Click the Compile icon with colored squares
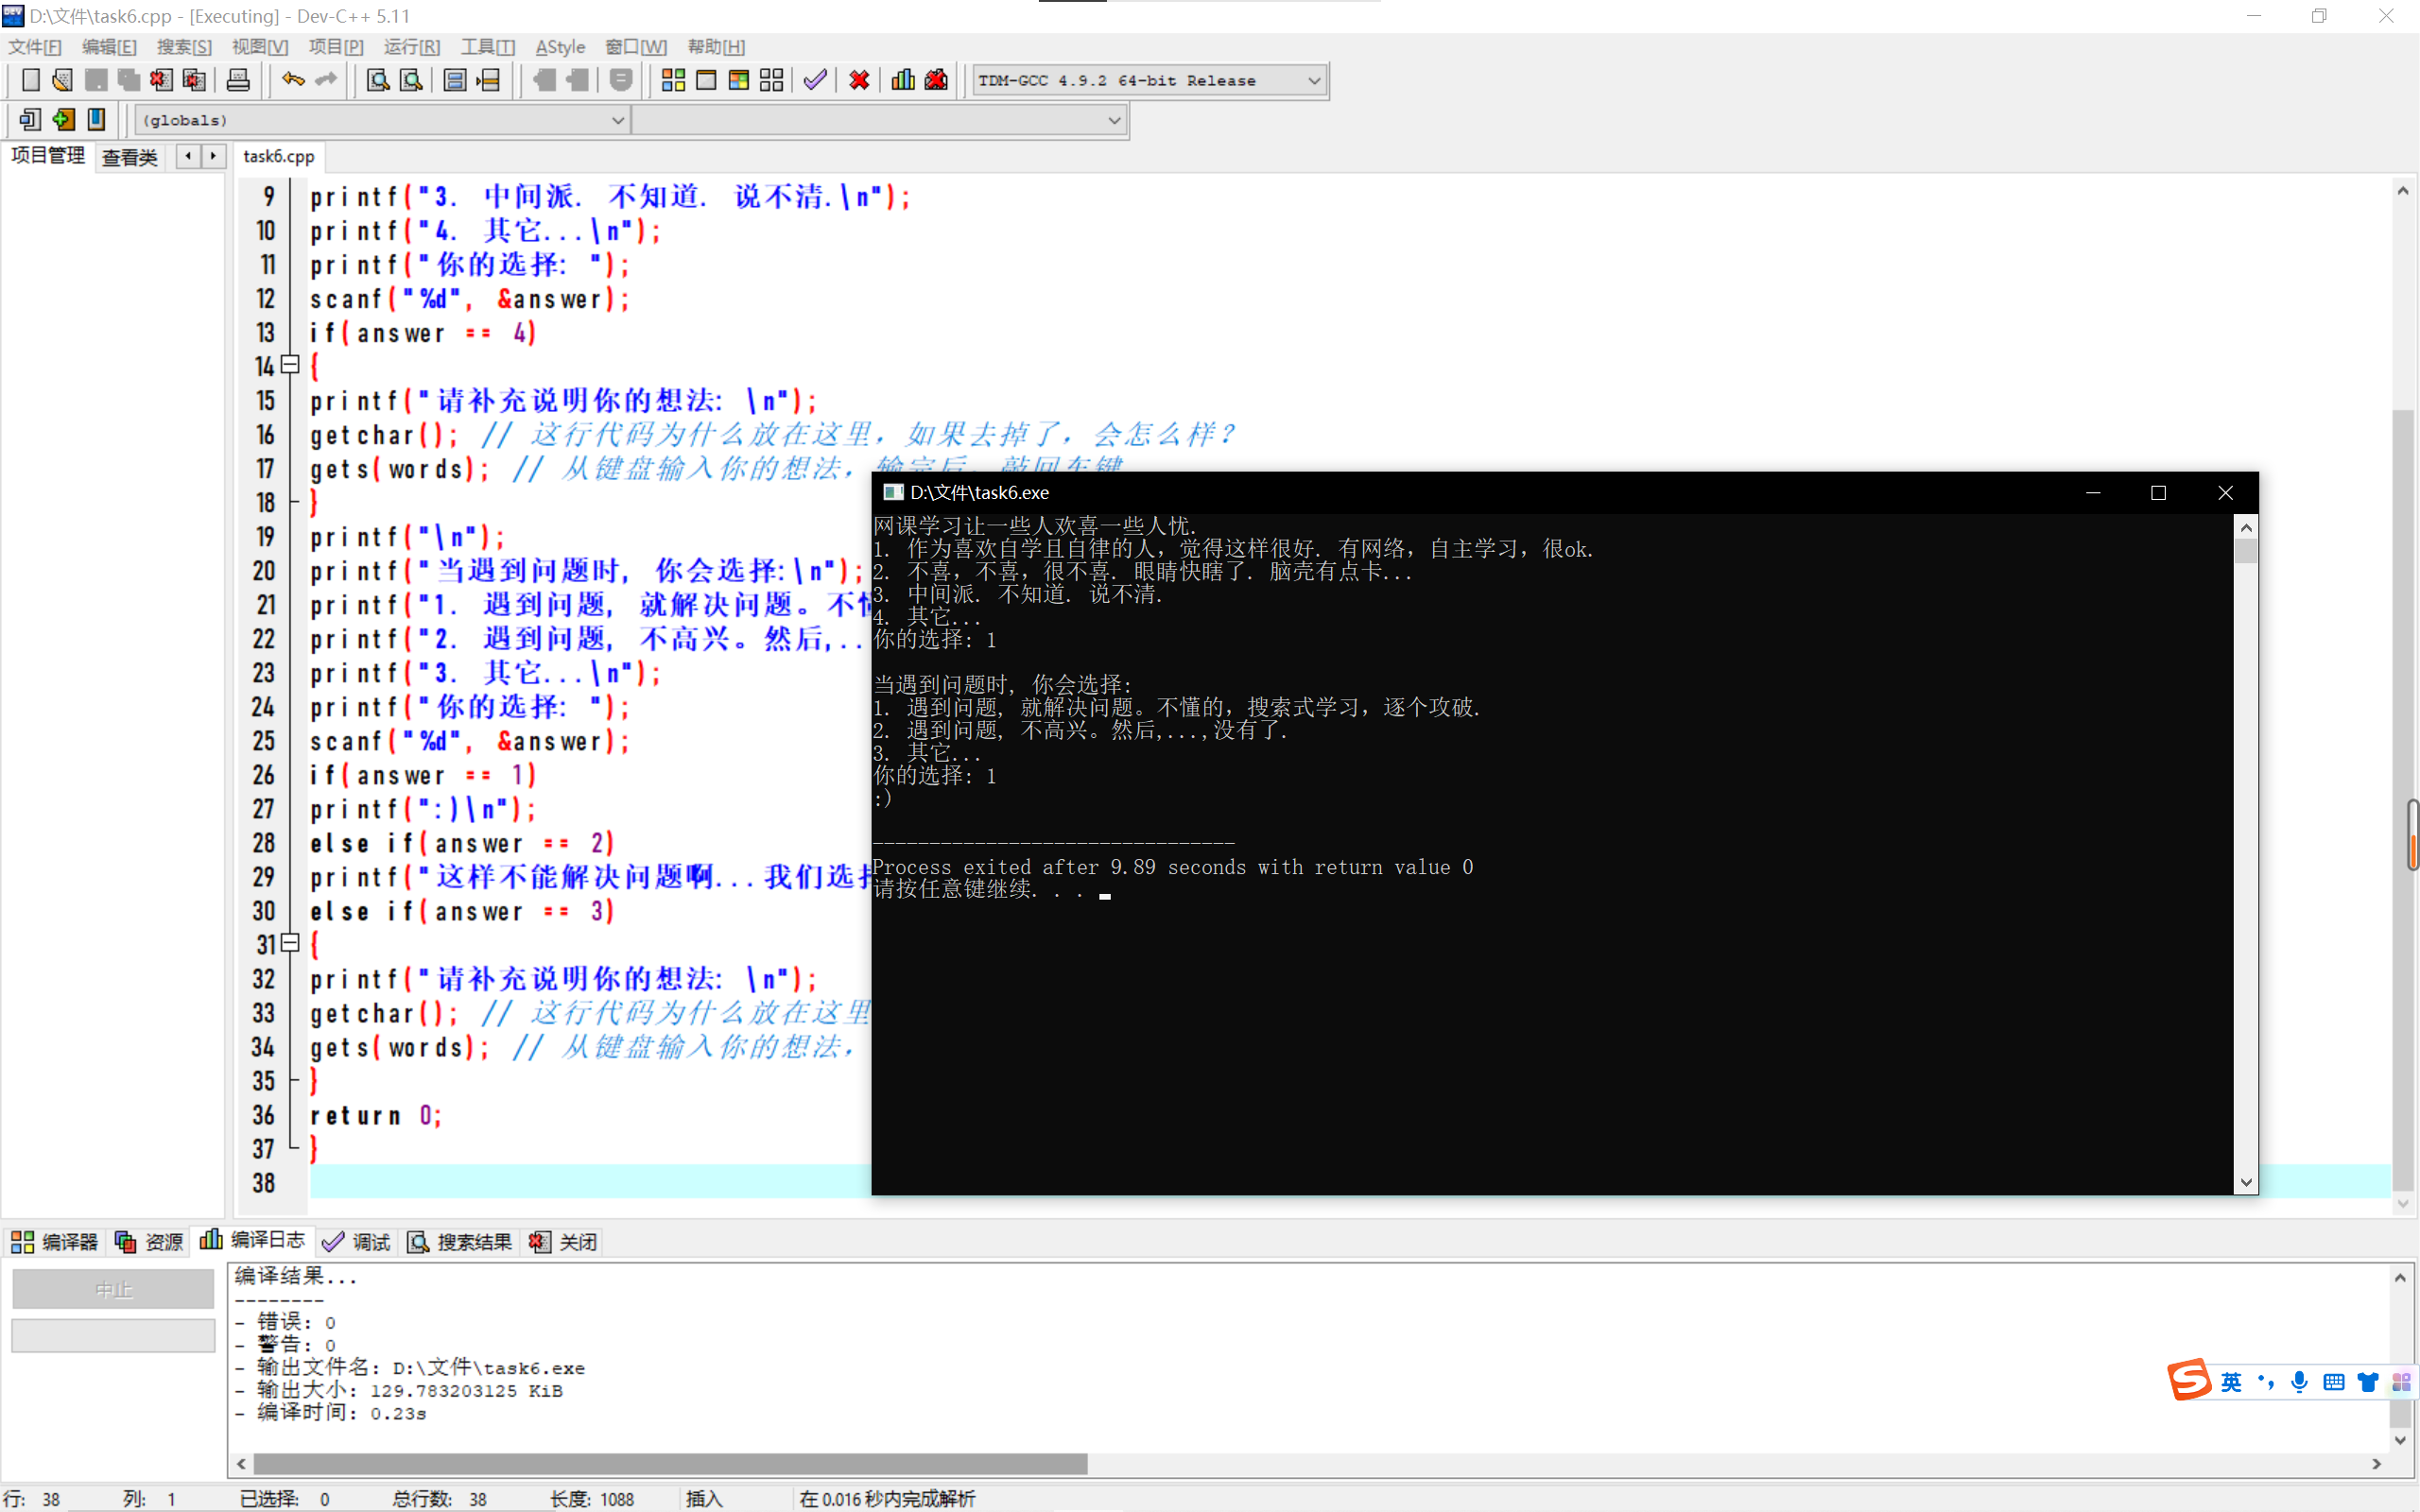The image size is (2420, 1512). [x=673, y=80]
